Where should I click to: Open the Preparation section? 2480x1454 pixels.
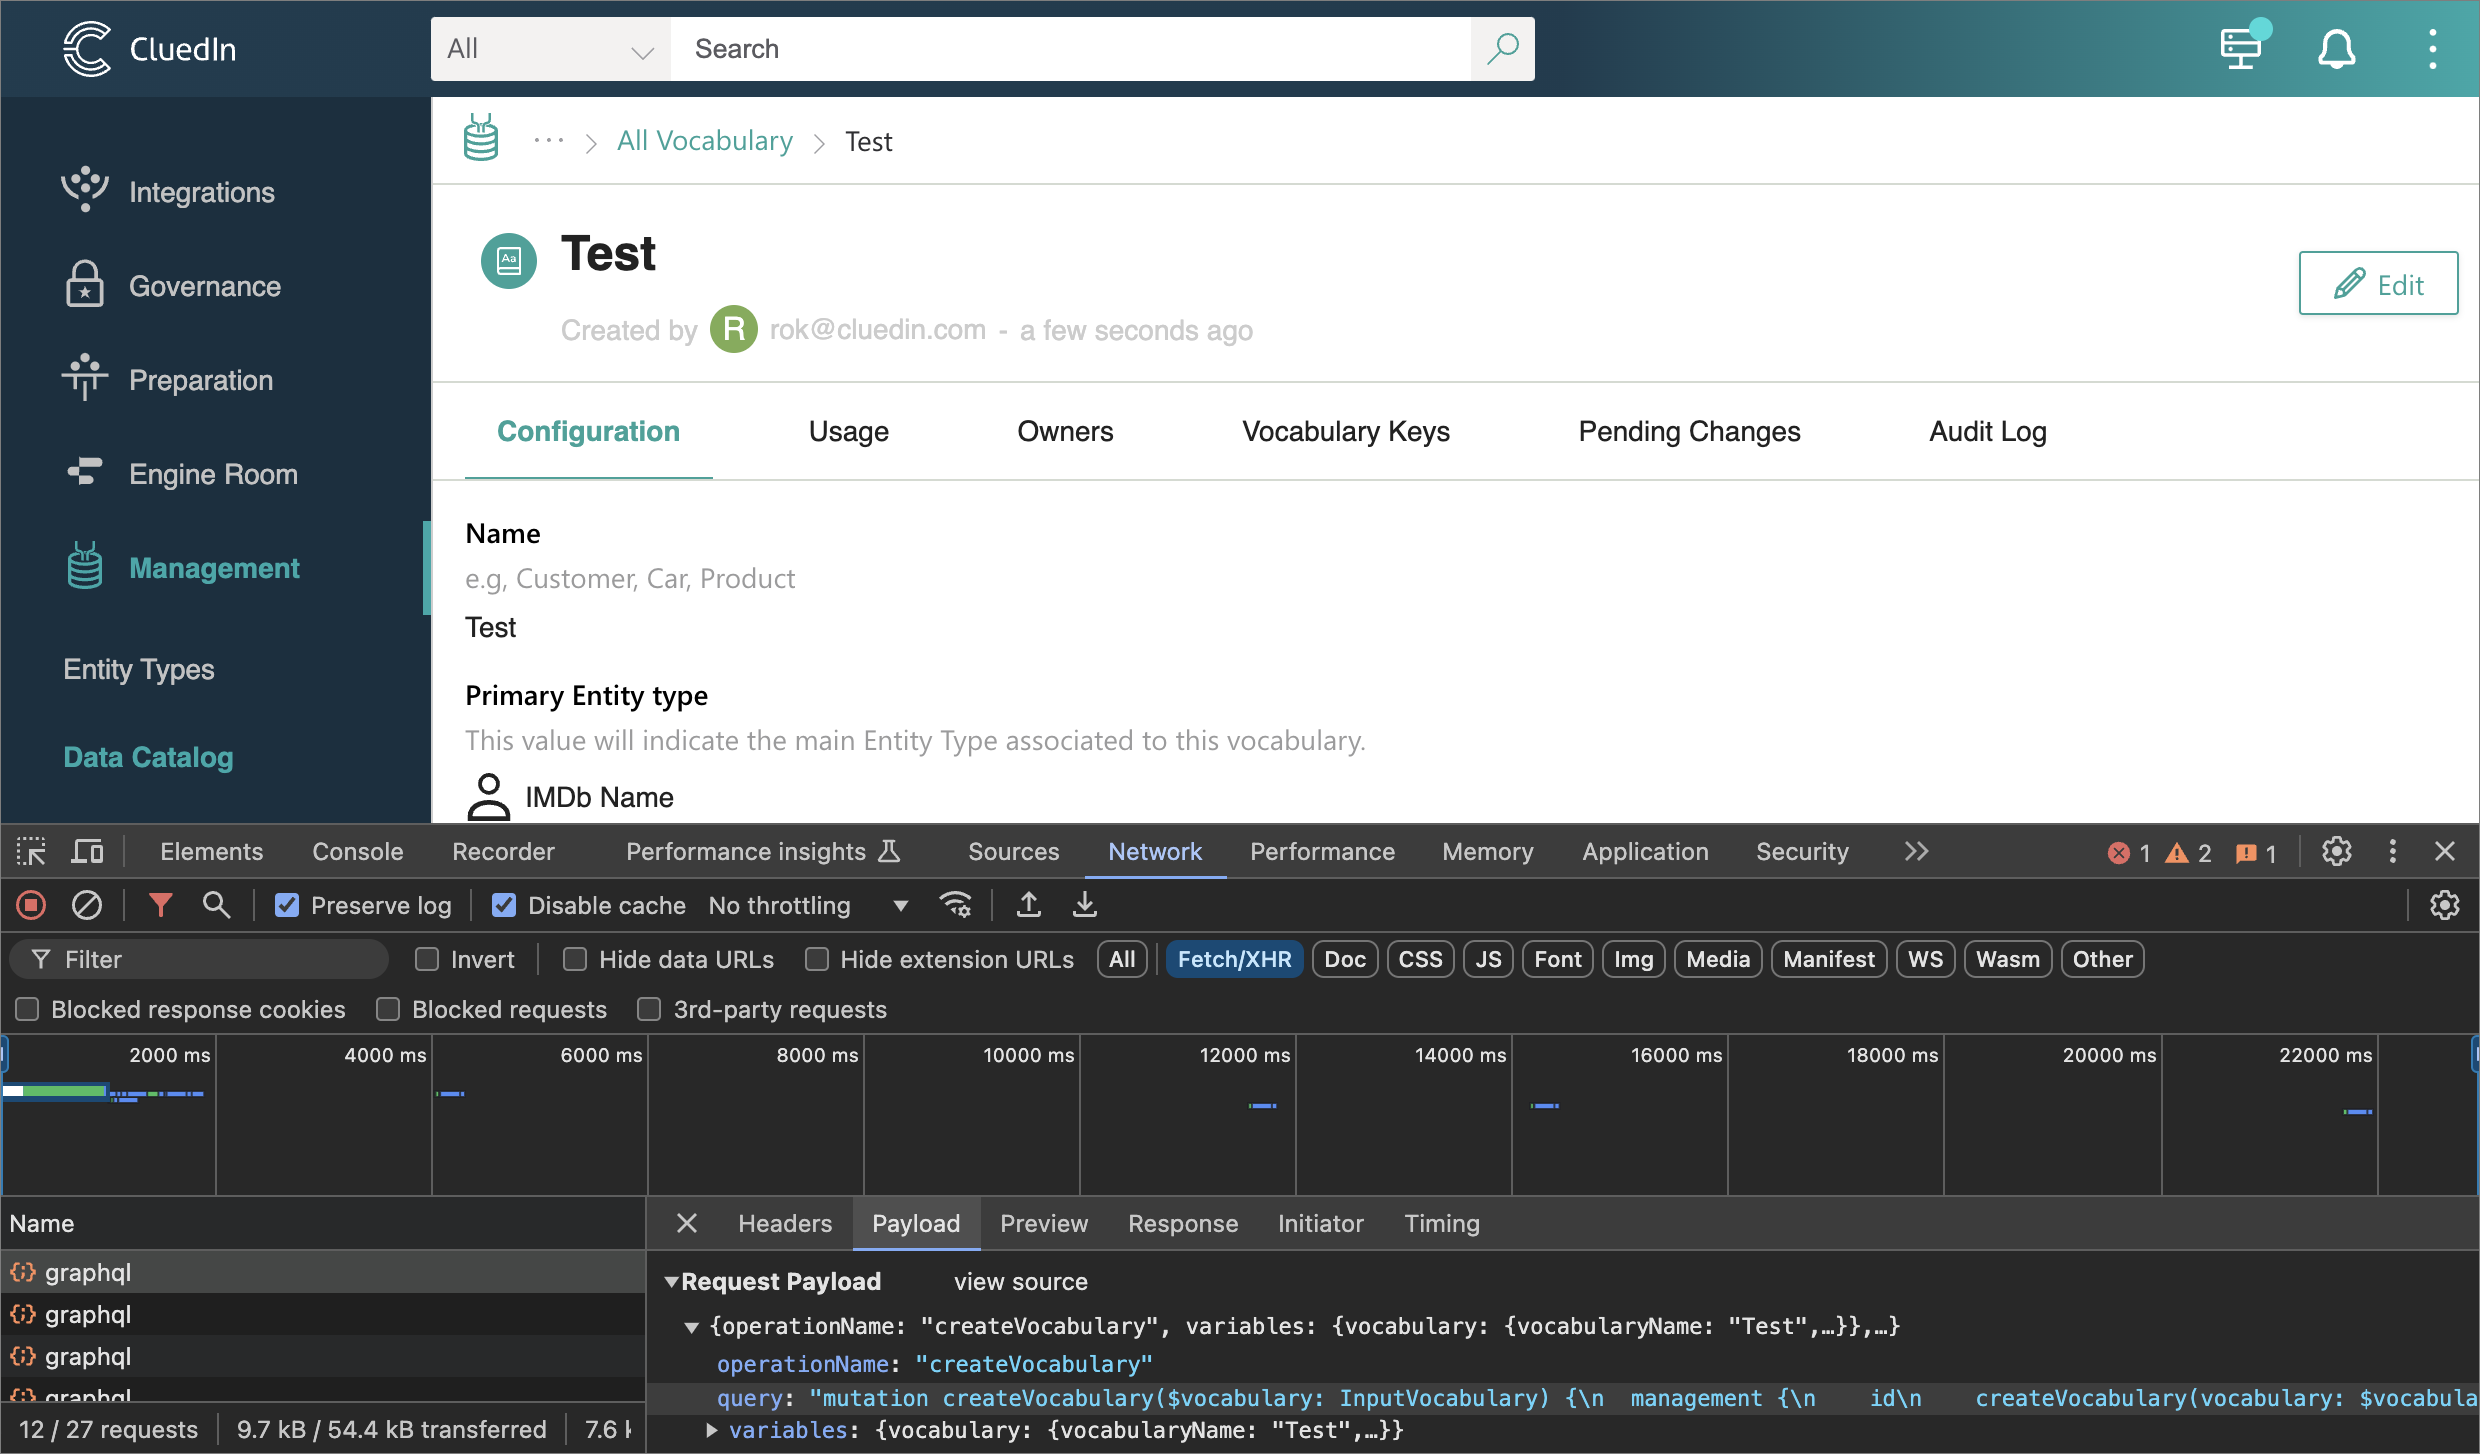pos(200,380)
